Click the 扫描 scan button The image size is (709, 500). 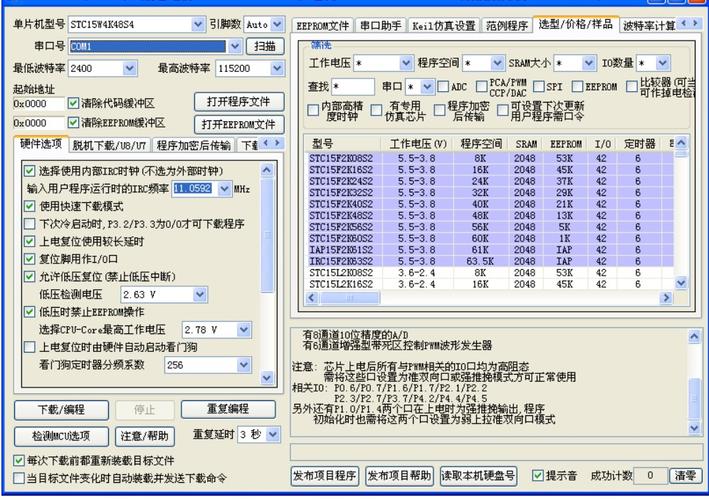tap(265, 46)
